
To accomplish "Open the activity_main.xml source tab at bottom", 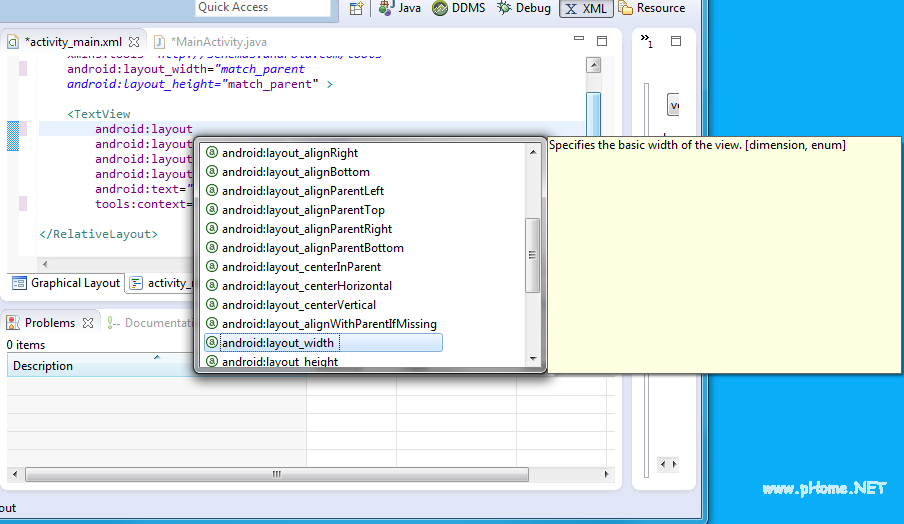I will [x=161, y=283].
